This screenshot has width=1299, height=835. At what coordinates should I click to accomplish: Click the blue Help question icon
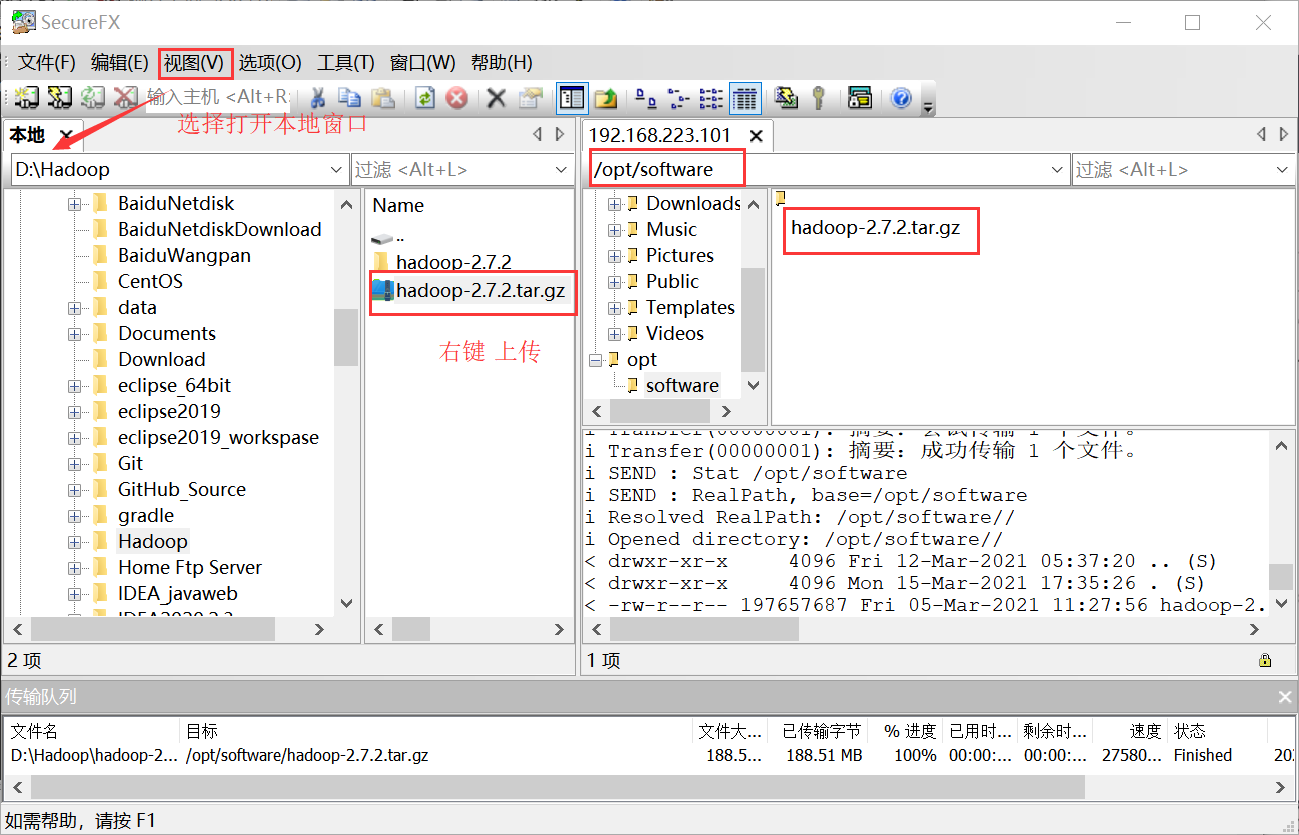[x=901, y=97]
